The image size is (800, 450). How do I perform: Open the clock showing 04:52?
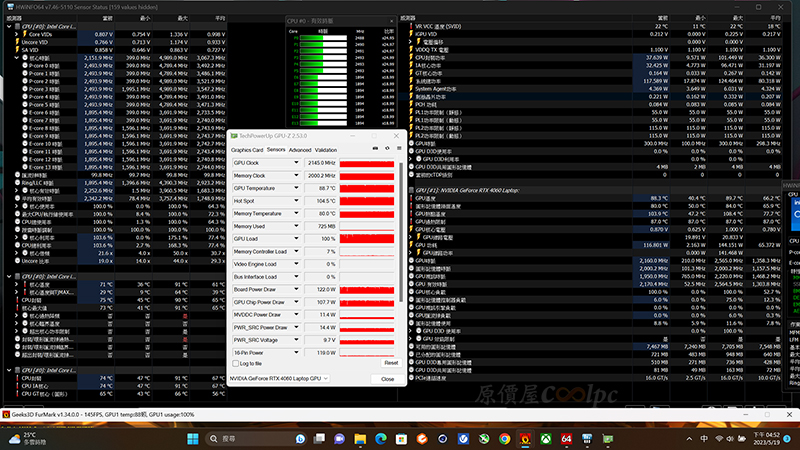point(766,439)
